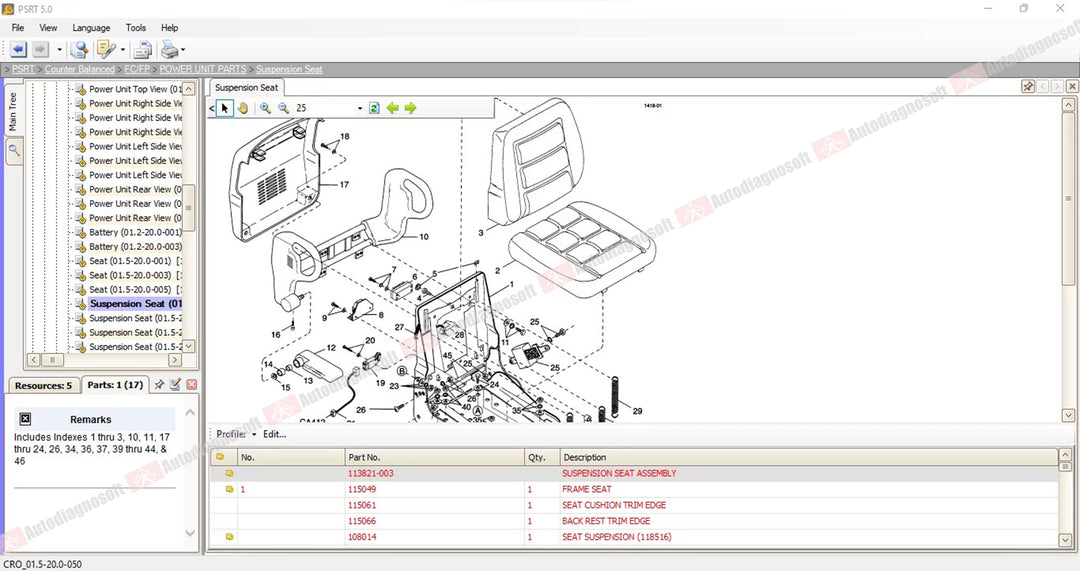Click the edit note icon beside Parts tab
1080x571 pixels.
[x=175, y=384]
